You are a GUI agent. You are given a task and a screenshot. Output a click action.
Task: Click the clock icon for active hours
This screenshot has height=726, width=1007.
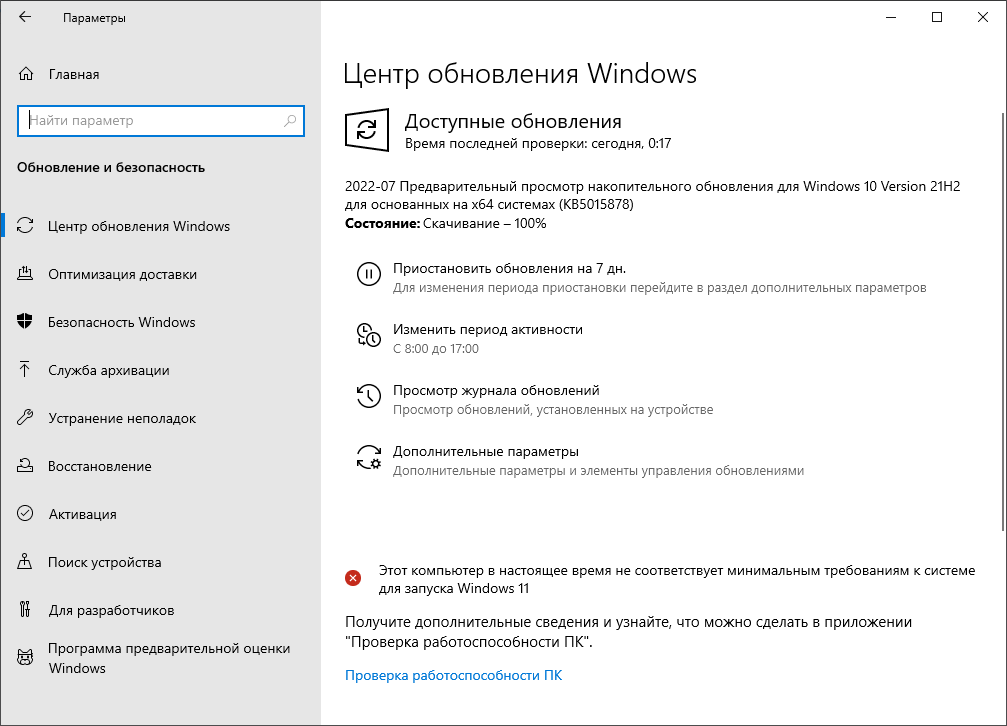click(x=368, y=335)
